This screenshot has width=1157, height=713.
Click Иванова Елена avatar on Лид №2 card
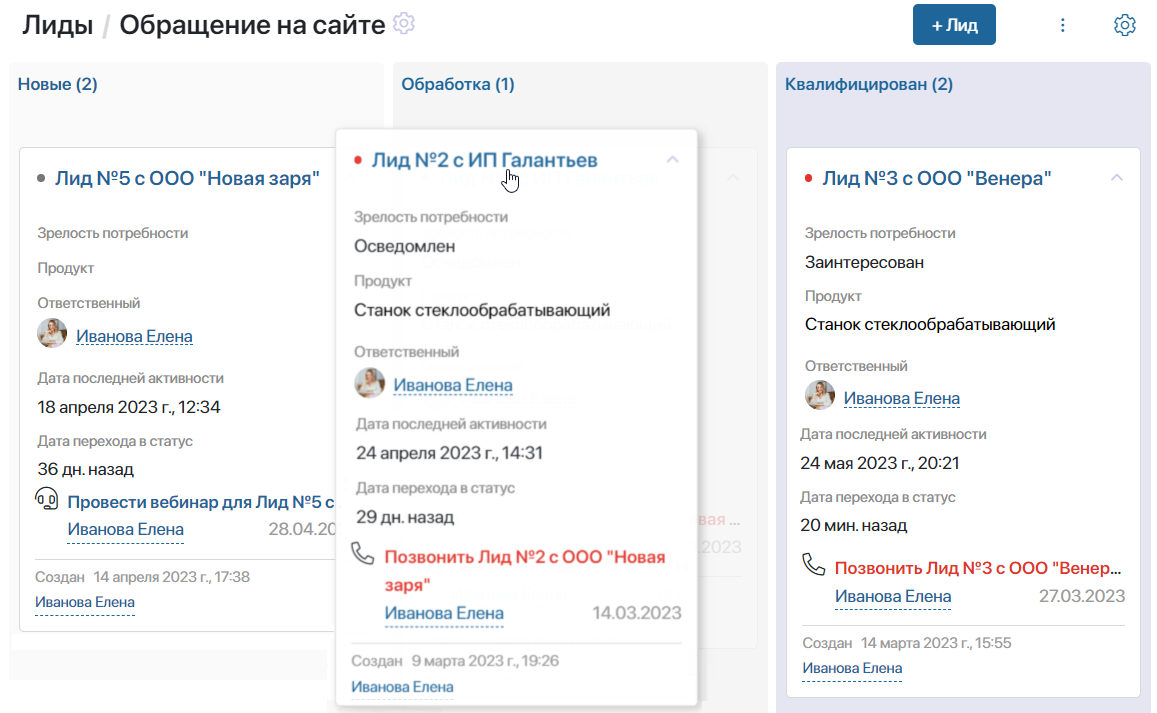pos(370,383)
